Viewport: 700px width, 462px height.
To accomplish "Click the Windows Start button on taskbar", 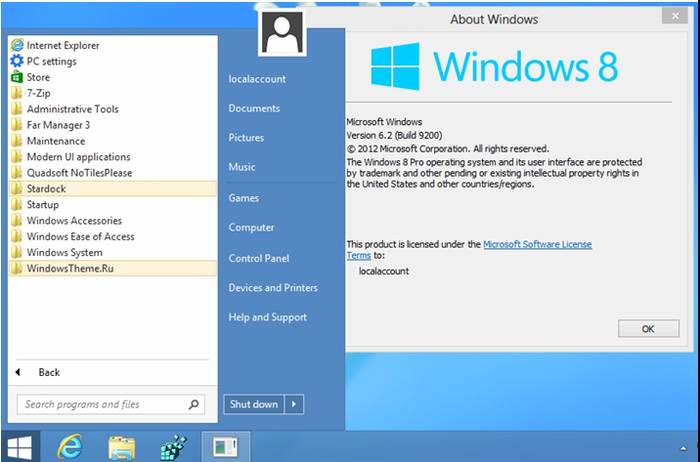I will click(19, 446).
